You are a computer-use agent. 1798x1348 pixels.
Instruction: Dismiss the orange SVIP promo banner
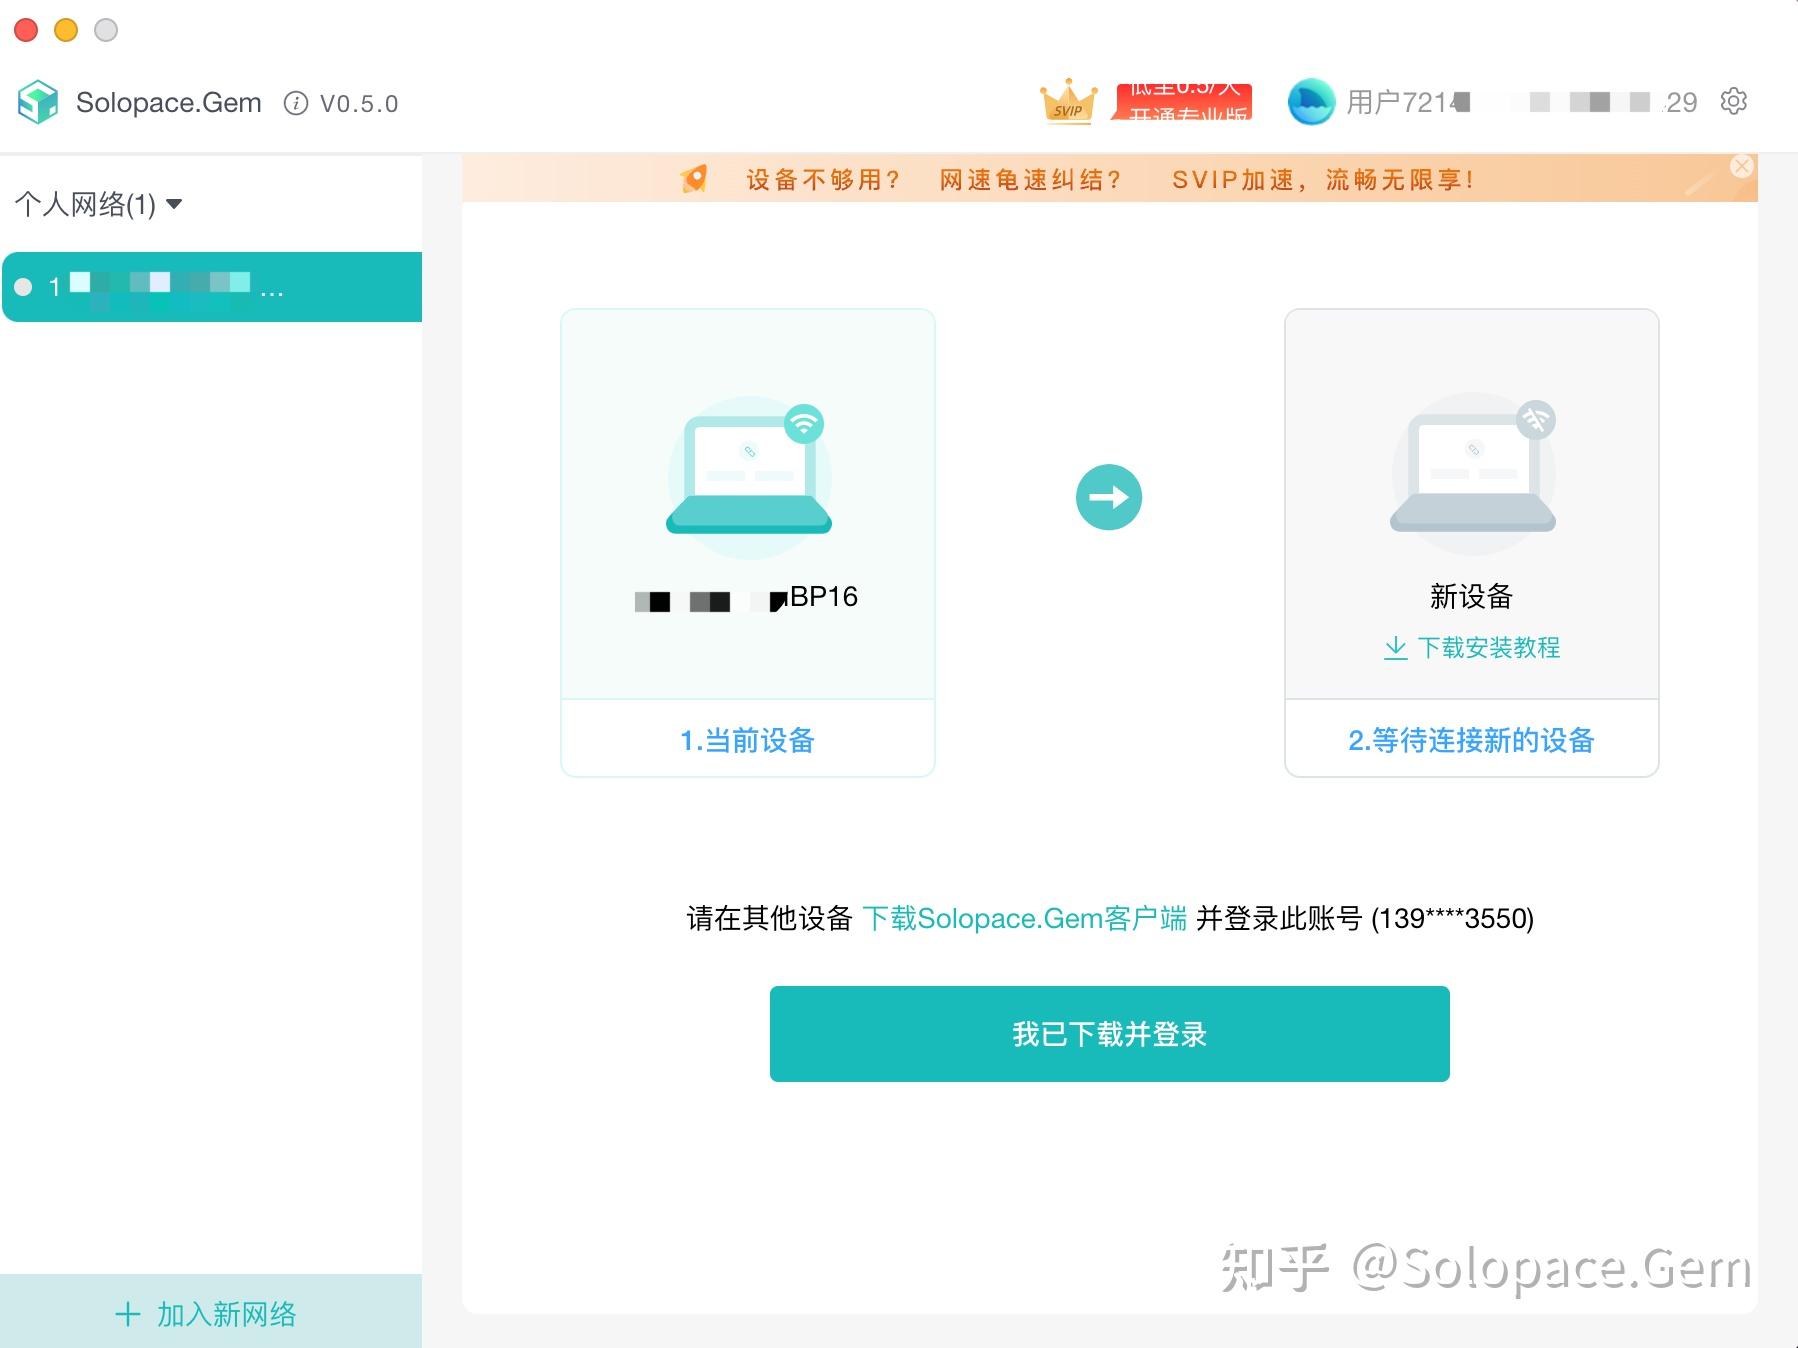pos(1740,167)
